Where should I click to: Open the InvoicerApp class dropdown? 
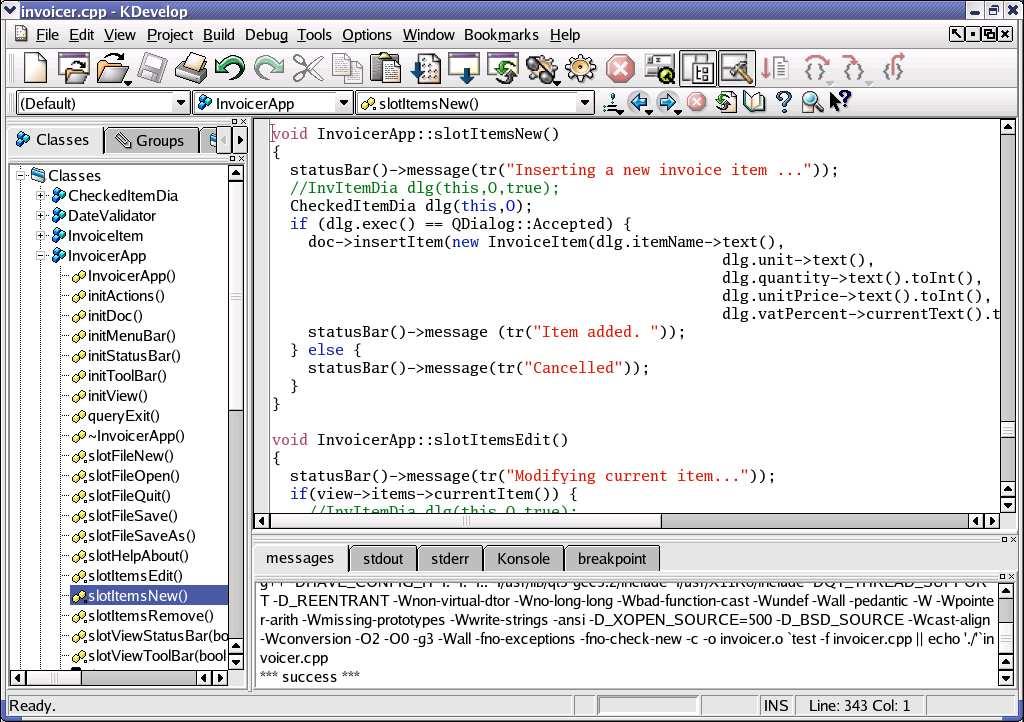click(344, 103)
